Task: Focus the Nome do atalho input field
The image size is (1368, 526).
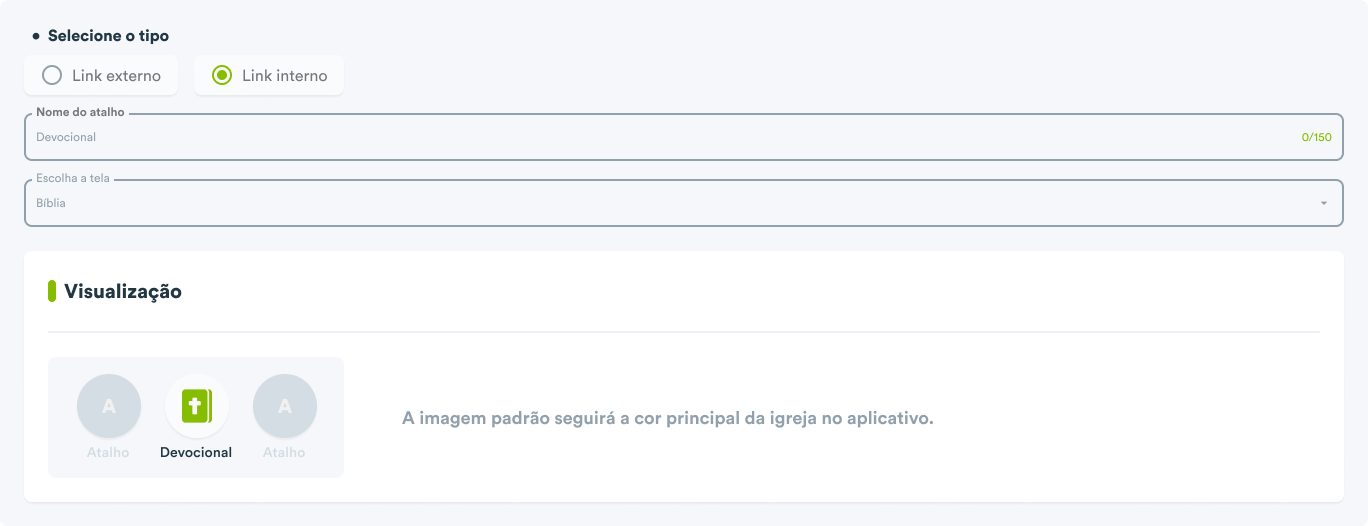Action: click(684, 137)
